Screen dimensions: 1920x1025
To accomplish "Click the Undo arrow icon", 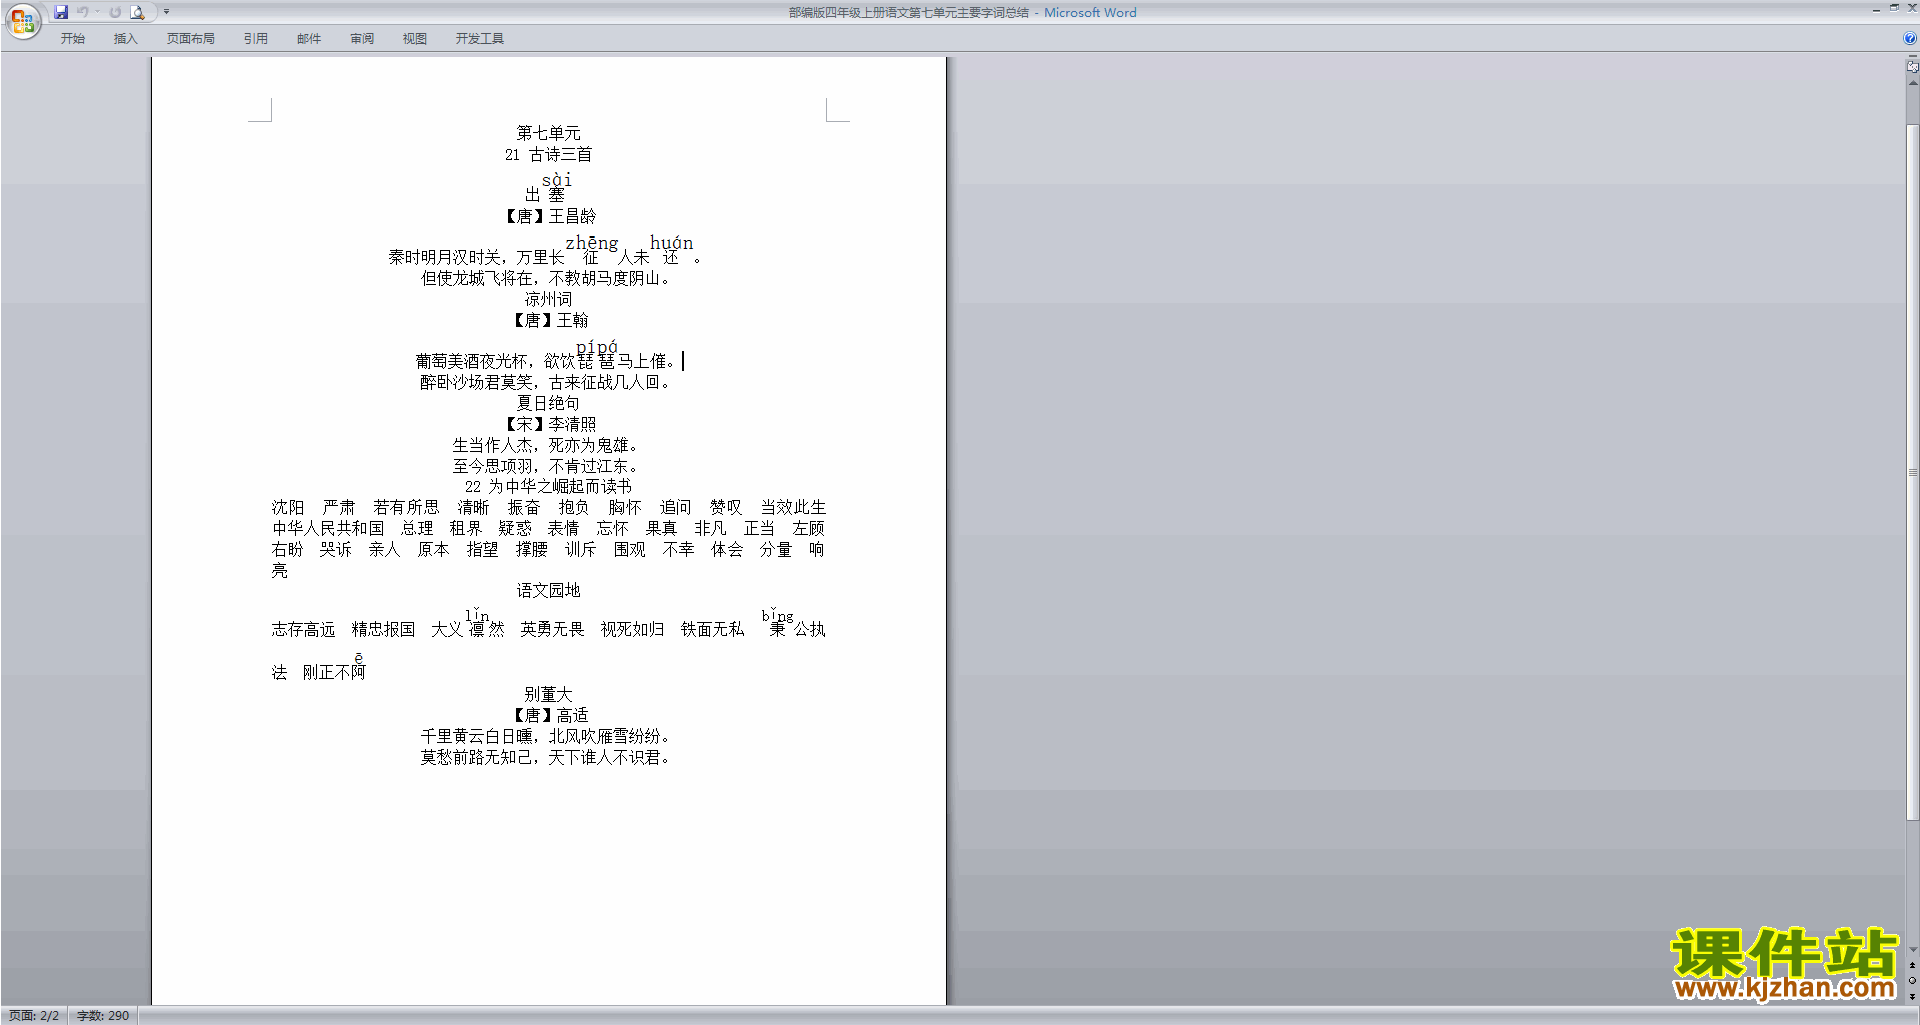I will click(x=83, y=12).
